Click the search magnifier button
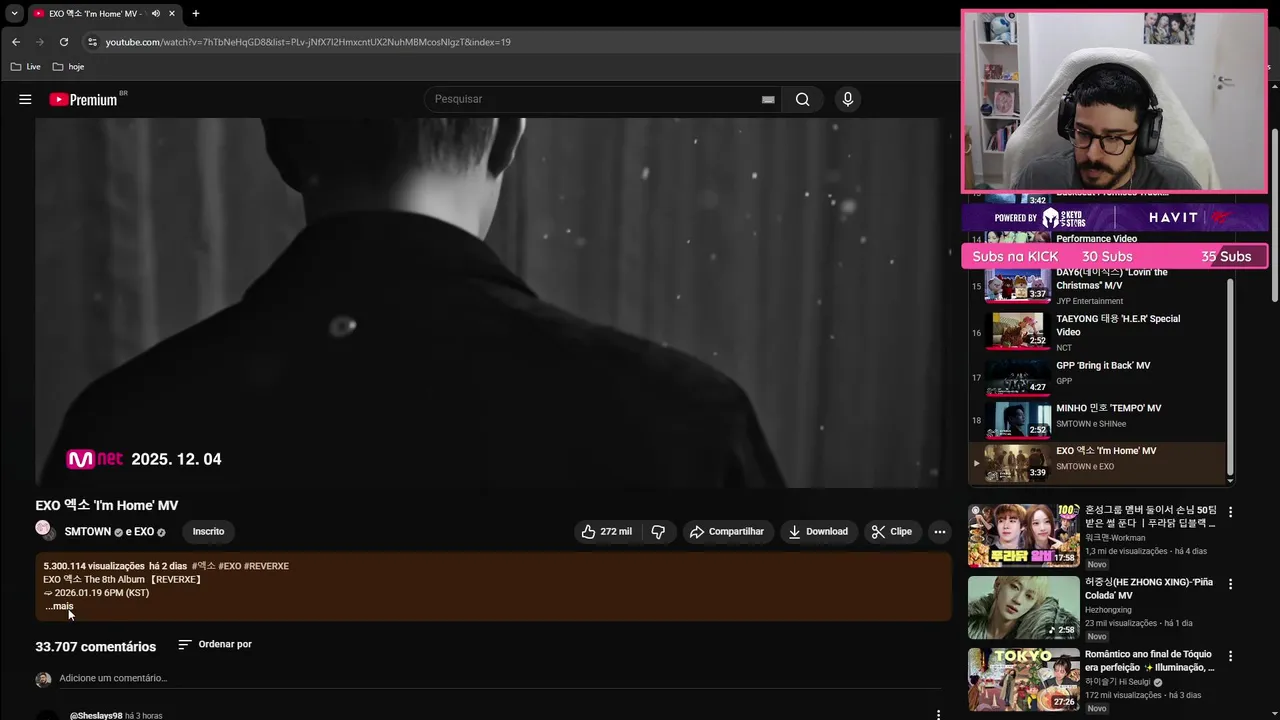The height and width of the screenshot is (720, 1280). click(802, 99)
